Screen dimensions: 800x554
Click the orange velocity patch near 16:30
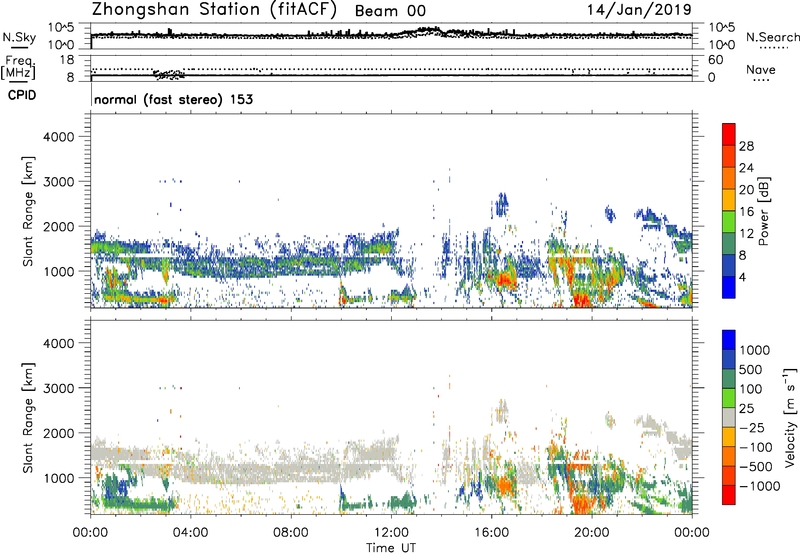(x=505, y=486)
